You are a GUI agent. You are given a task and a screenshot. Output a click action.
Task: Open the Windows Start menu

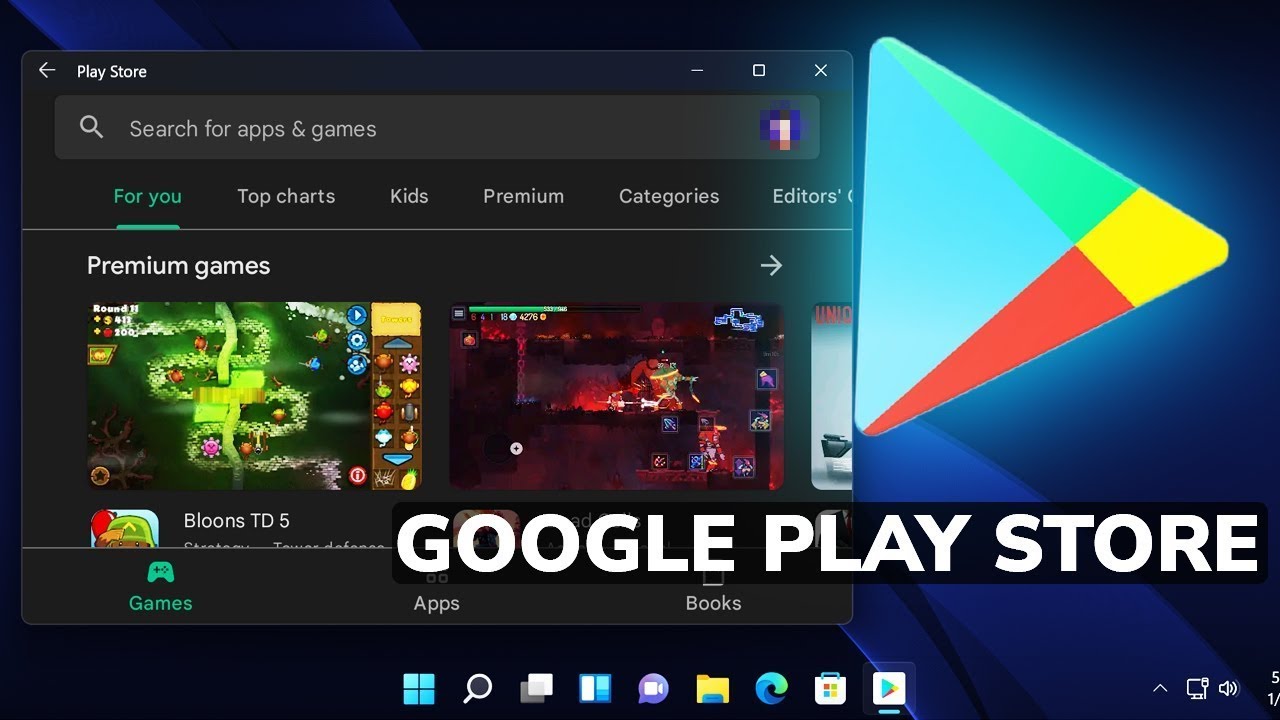(419, 688)
